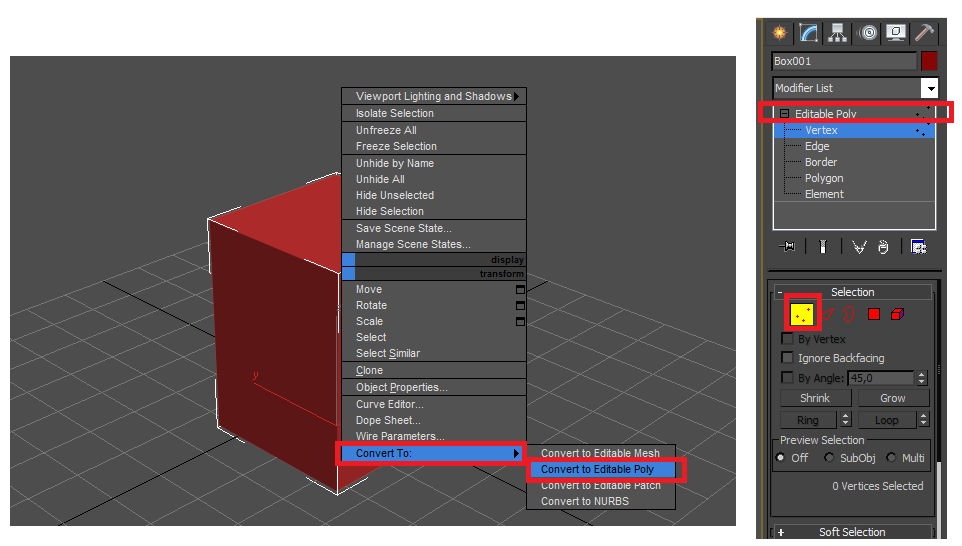Enable the By Angle checkbox

click(x=787, y=377)
